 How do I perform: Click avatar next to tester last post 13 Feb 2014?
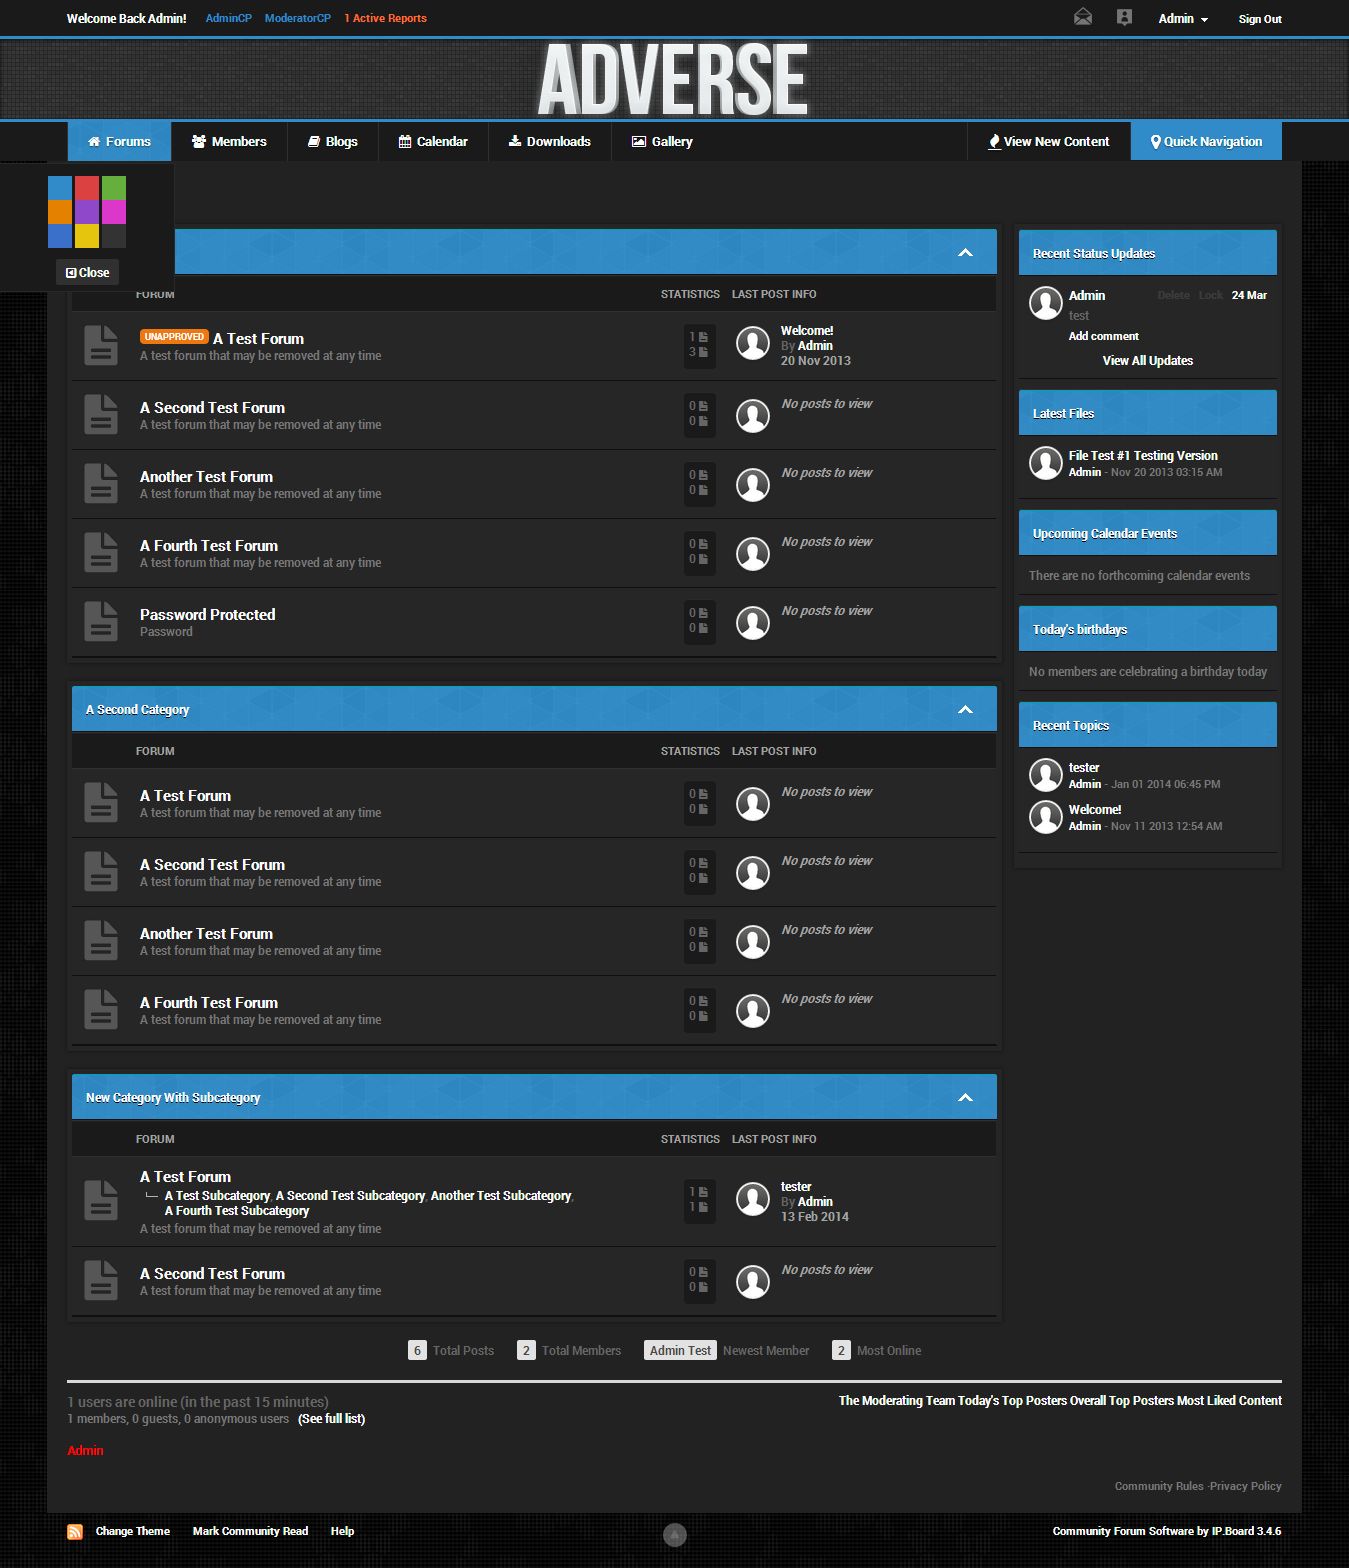click(x=753, y=1199)
